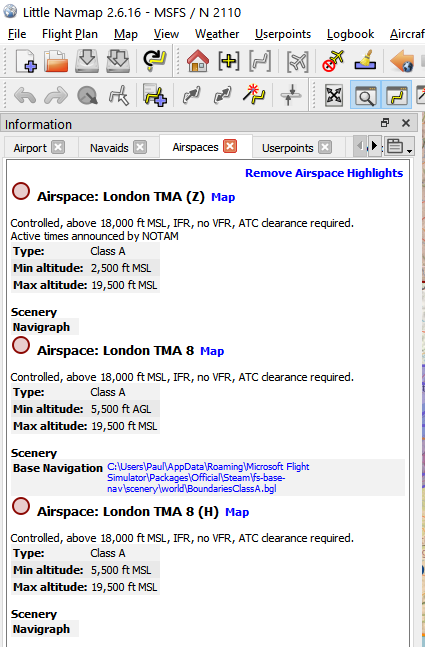The height and width of the screenshot is (647, 425).
Task: Click the 'Airspace: London TMA 8 (H)' heading
Action: tap(128, 512)
